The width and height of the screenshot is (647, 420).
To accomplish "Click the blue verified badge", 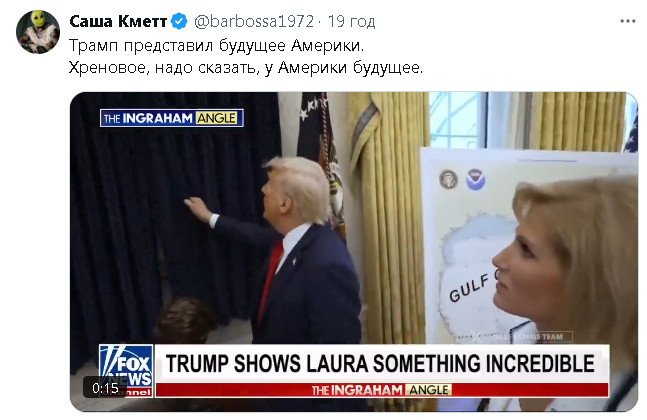I will pos(179,21).
